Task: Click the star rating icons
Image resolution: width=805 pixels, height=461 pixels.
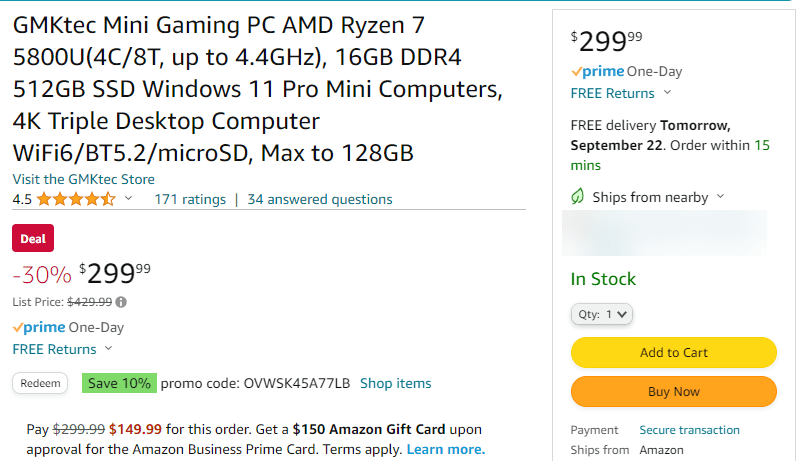Action: 77,199
